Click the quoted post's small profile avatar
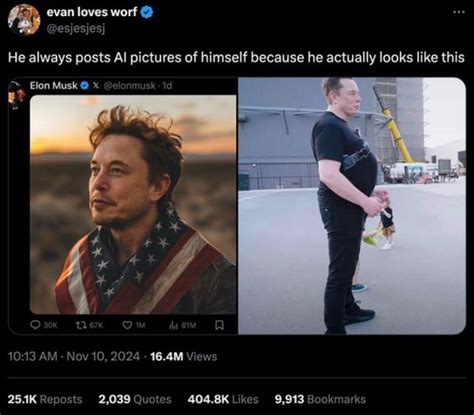Image resolution: width=474 pixels, height=415 pixels. [x=17, y=94]
